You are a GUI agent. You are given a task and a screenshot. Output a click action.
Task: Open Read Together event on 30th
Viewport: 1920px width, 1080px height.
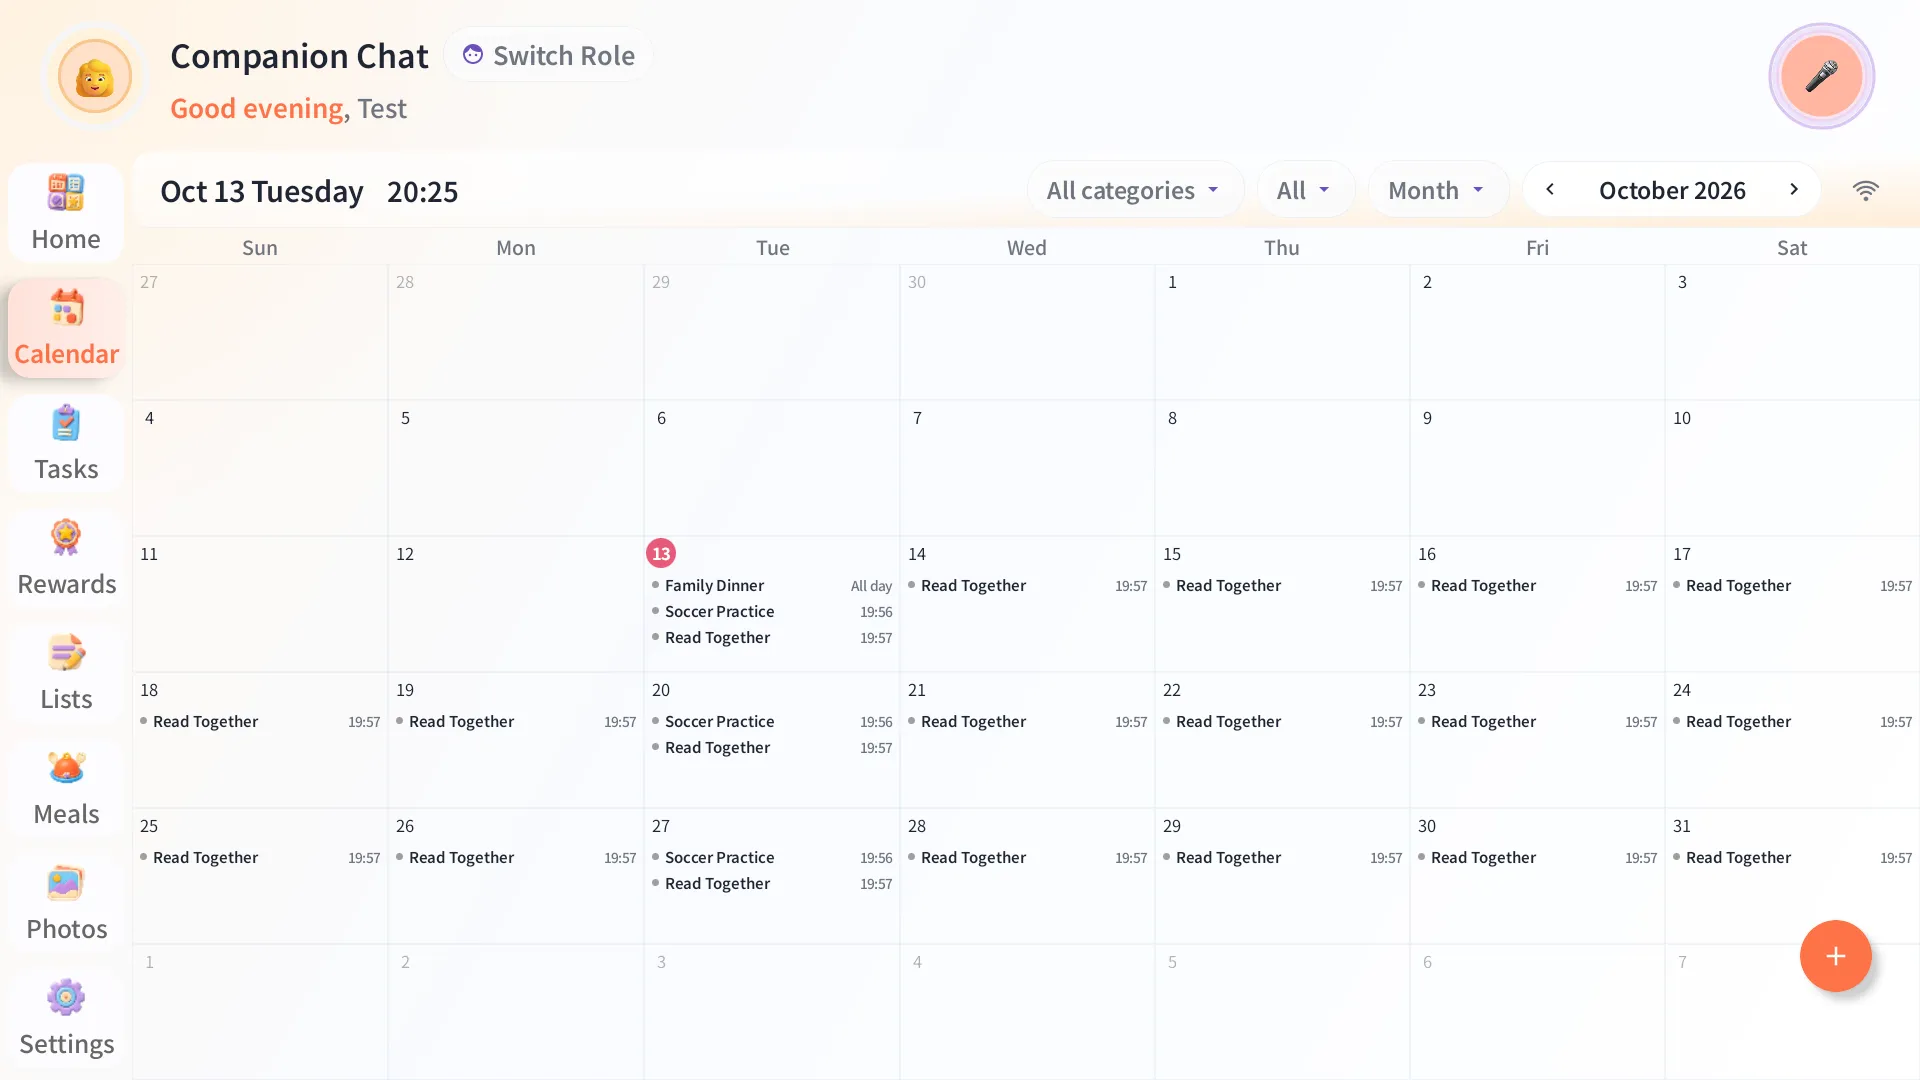(x=1537, y=858)
